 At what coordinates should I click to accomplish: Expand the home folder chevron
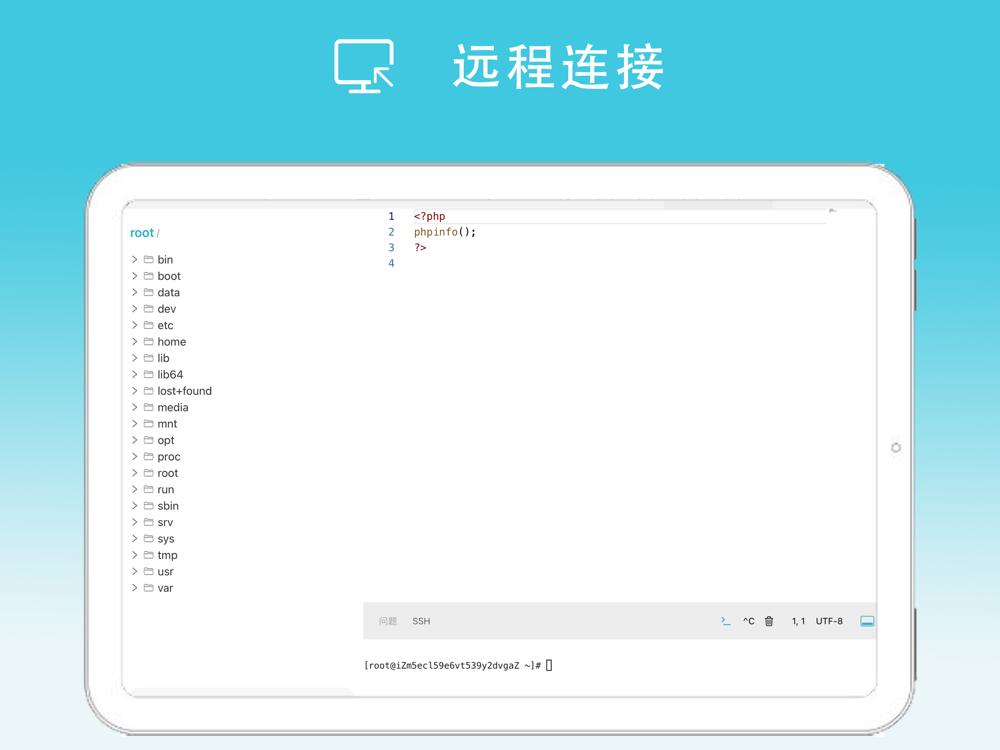135,342
